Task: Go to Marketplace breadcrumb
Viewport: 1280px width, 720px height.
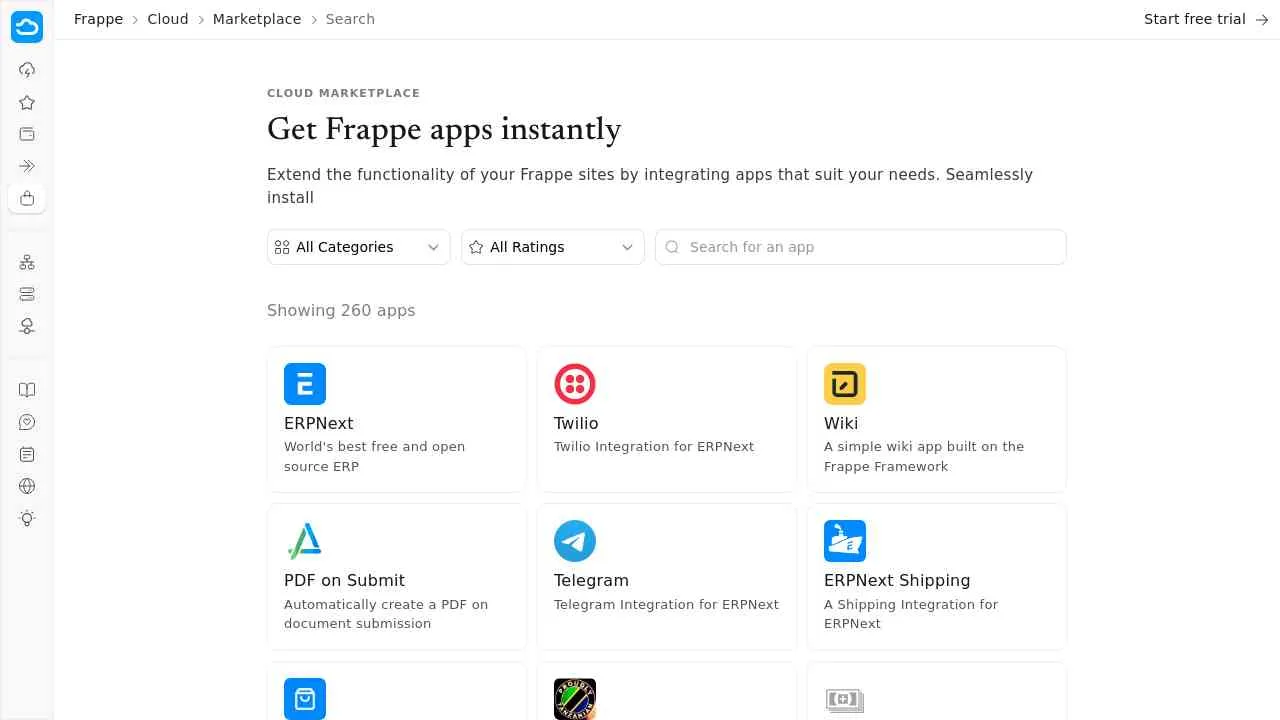Action: (x=257, y=19)
